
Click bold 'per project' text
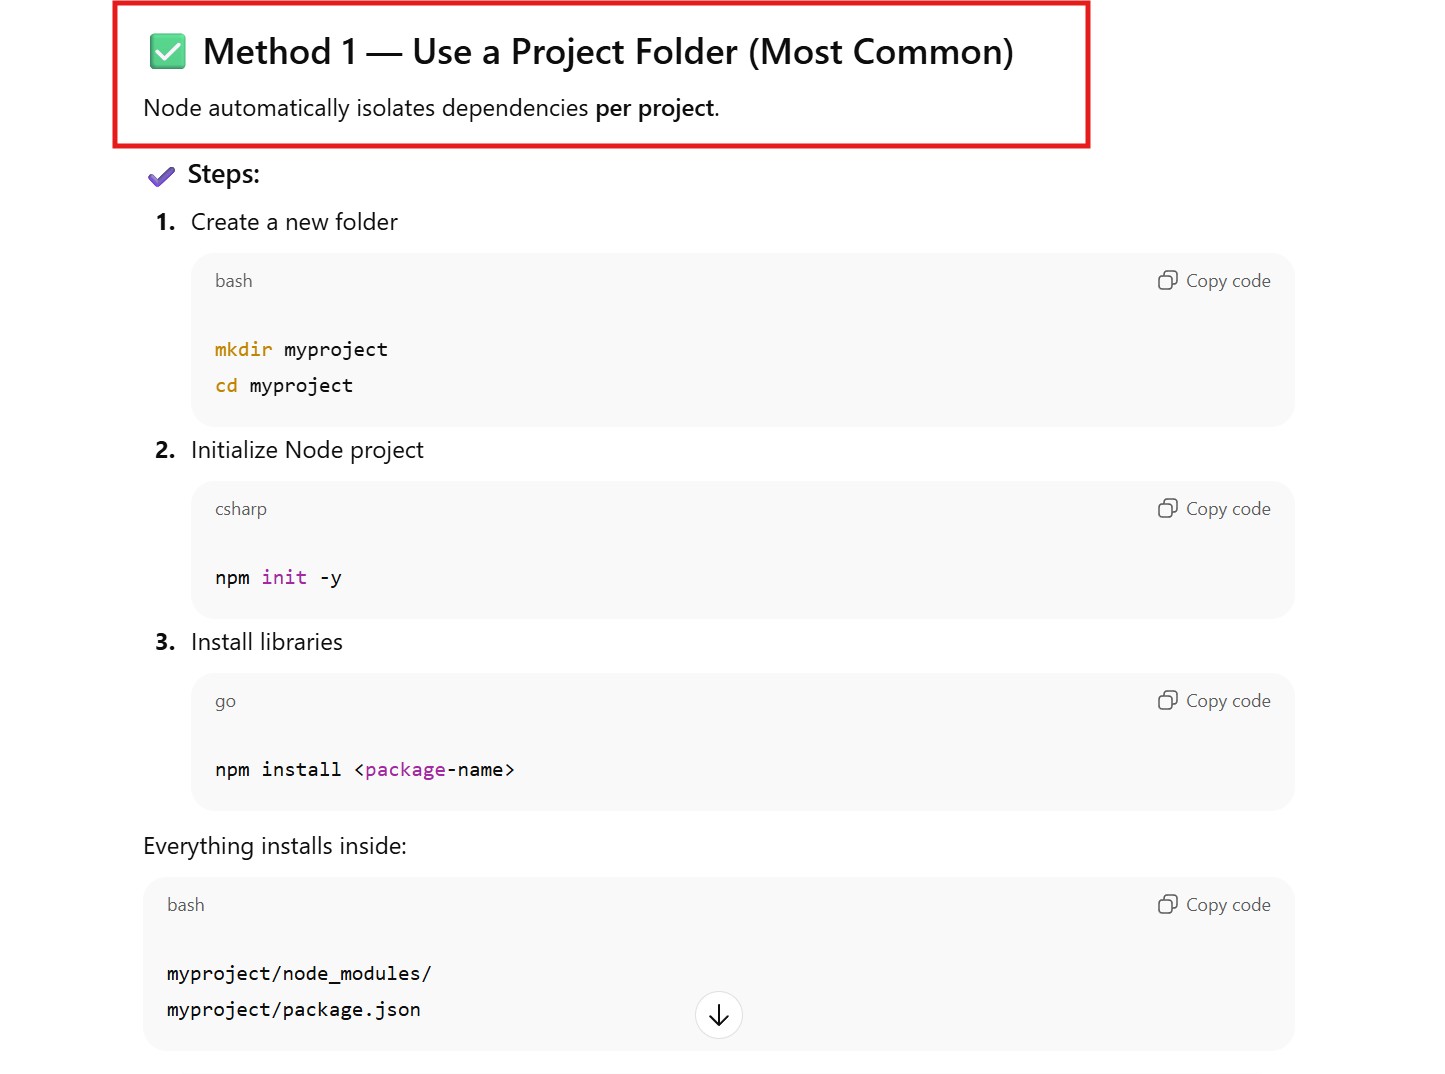tap(655, 108)
